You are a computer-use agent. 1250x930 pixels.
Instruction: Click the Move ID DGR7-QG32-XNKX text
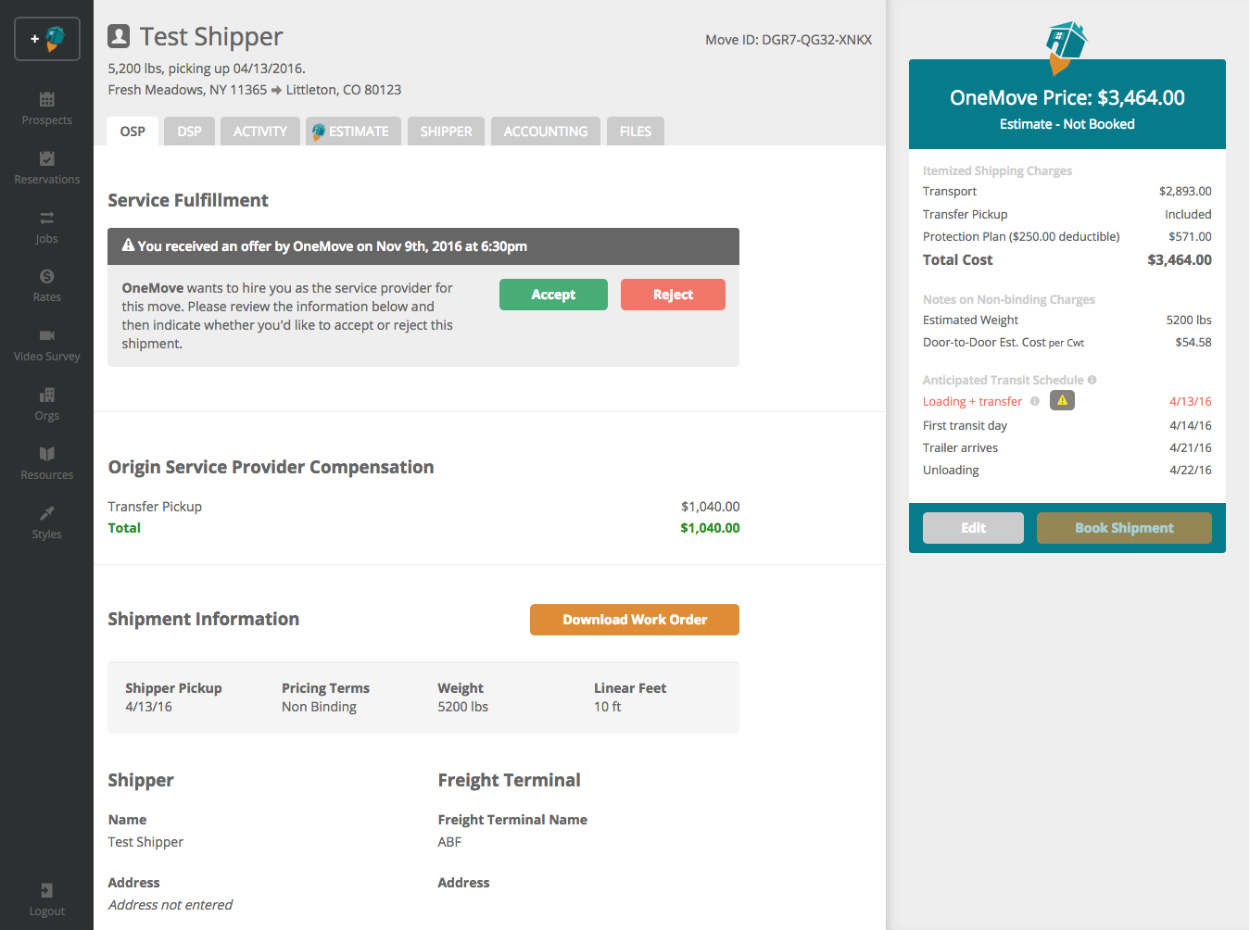789,40
